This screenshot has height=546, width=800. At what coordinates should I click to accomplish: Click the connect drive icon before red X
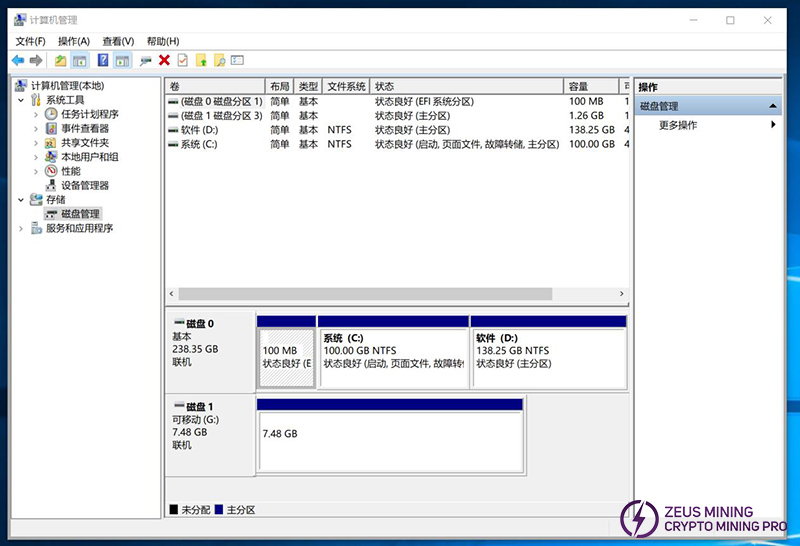(146, 60)
